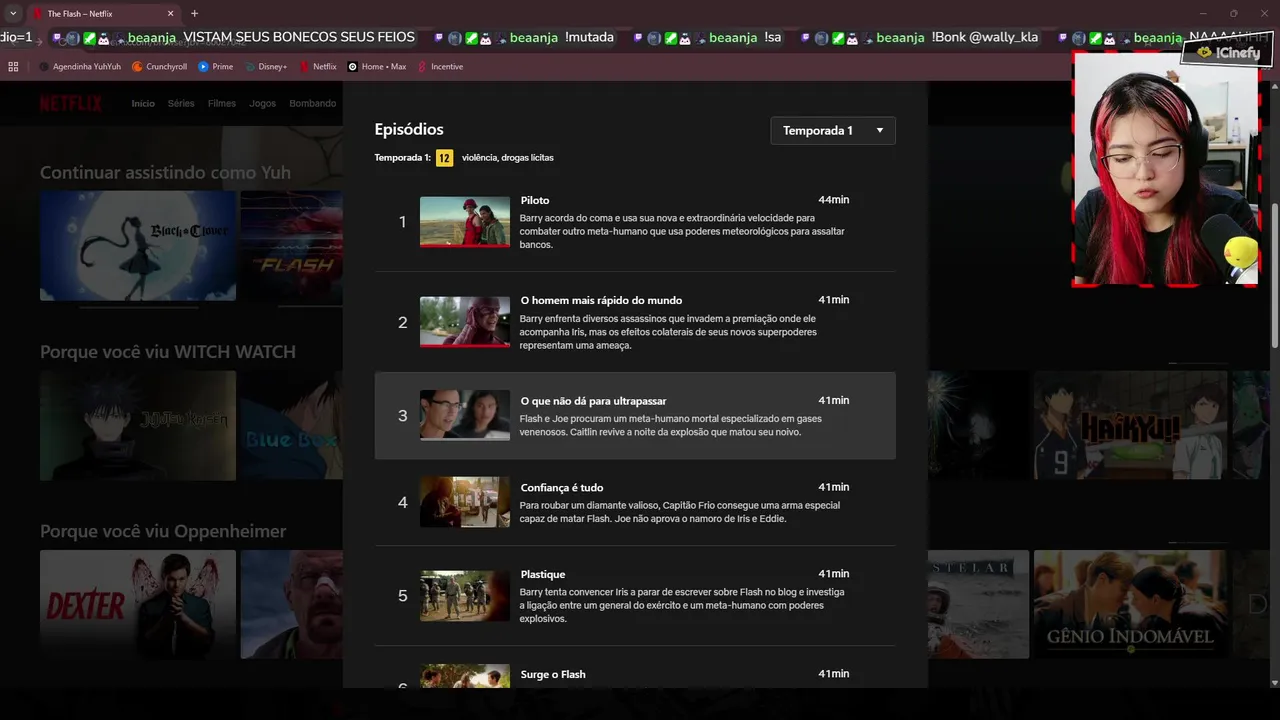Open the Breaking Bad card beside Dexter
The height and width of the screenshot is (720, 1280).
tap(291, 604)
